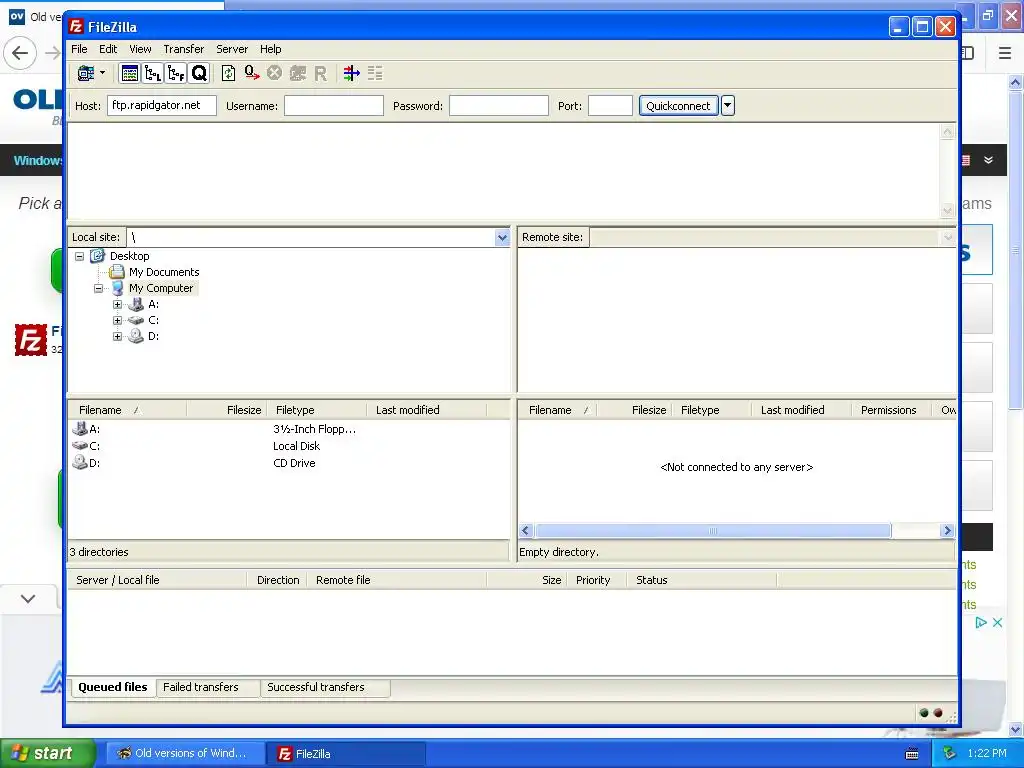Click the Host input field
The width and height of the screenshot is (1024, 768).
pyautogui.click(x=162, y=106)
